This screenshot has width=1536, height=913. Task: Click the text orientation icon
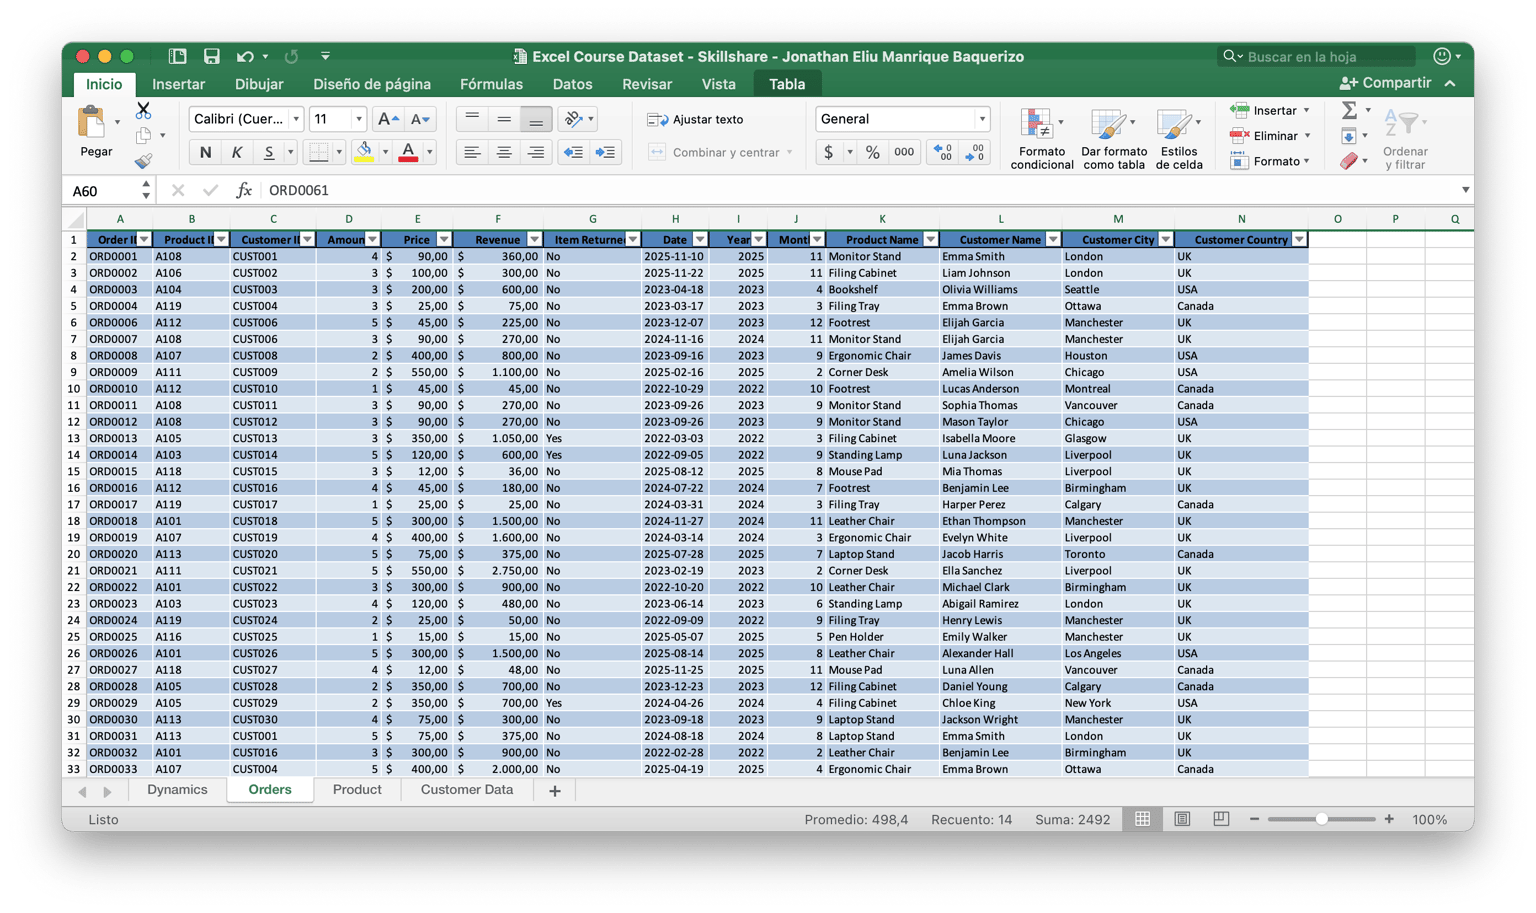tap(573, 119)
